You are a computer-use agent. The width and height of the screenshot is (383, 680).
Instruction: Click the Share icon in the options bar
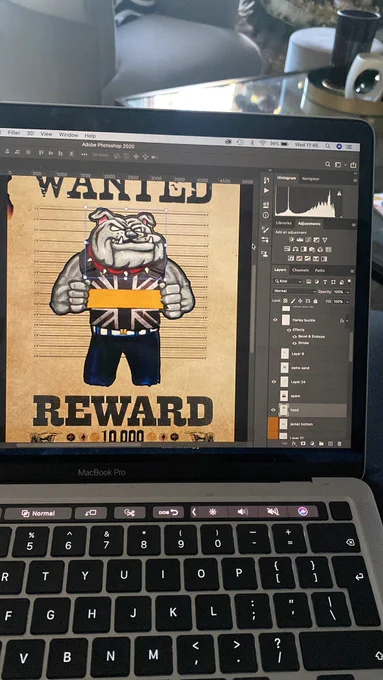pyautogui.click(x=353, y=165)
